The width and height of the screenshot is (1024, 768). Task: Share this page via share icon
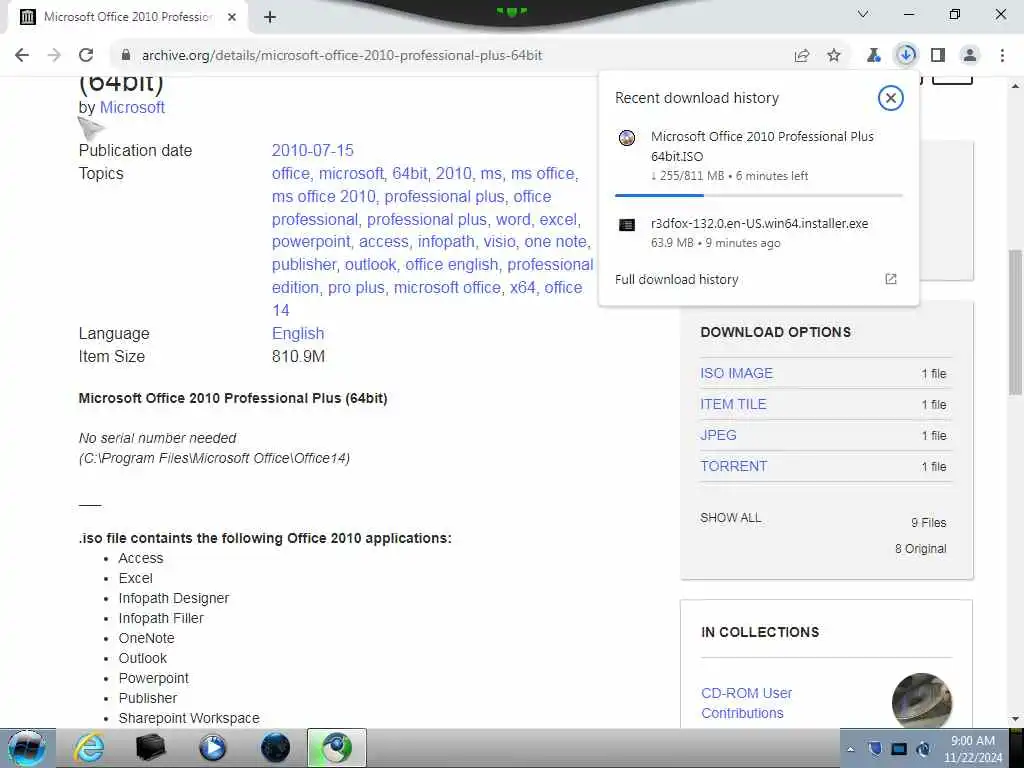(802, 56)
